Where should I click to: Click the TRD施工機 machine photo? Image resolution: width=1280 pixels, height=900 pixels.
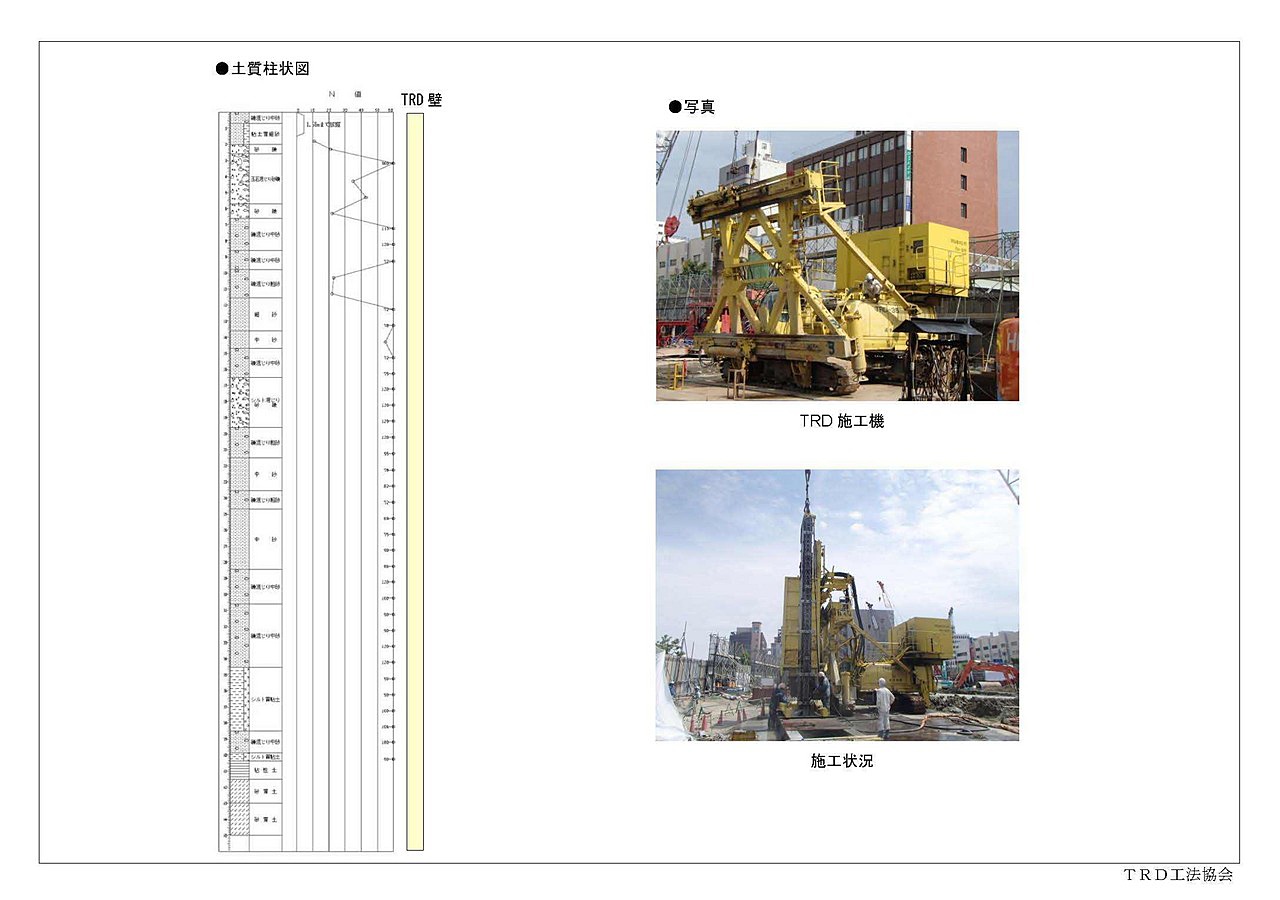coord(837,266)
